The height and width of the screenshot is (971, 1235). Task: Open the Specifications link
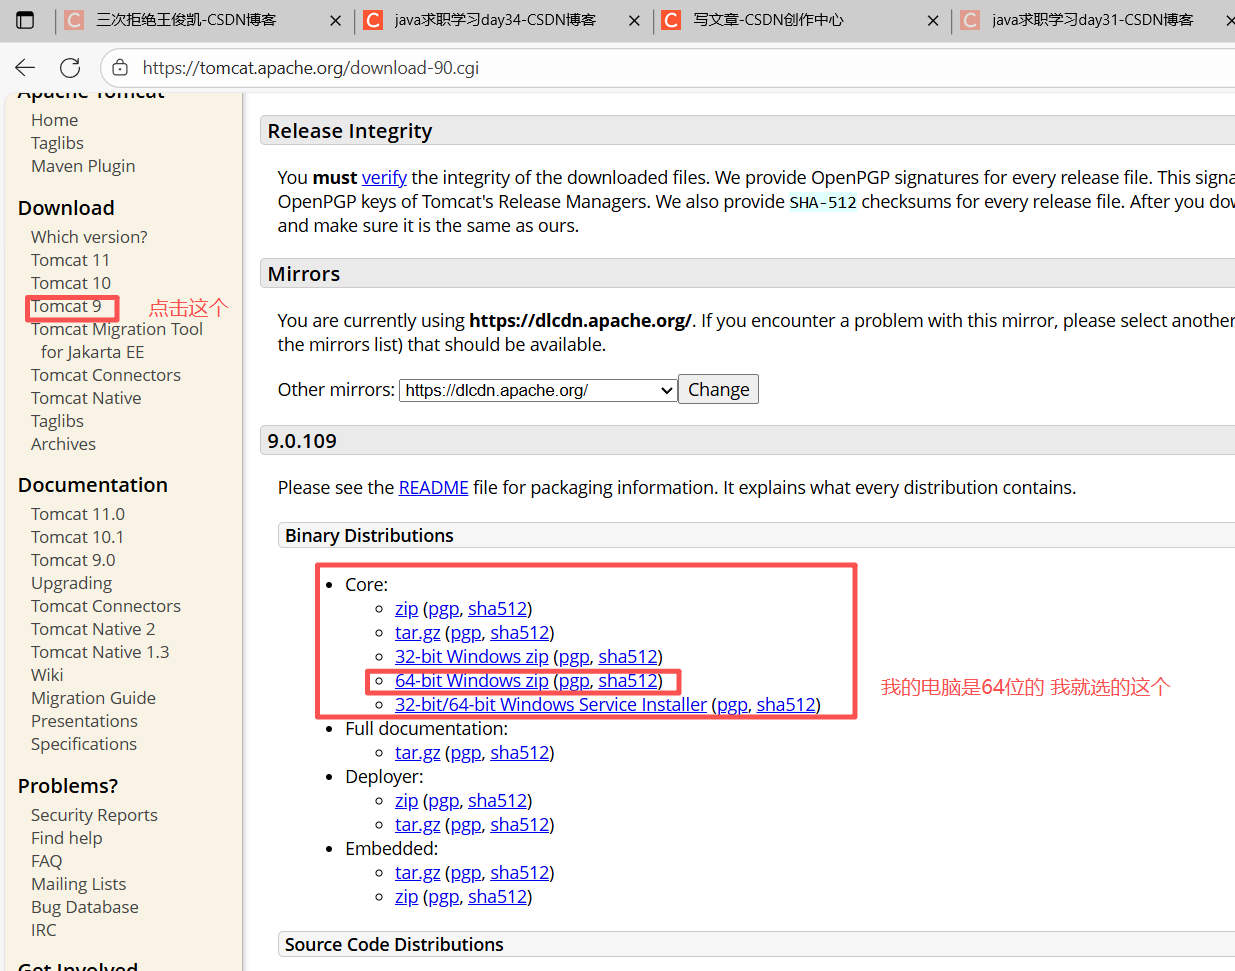point(84,744)
